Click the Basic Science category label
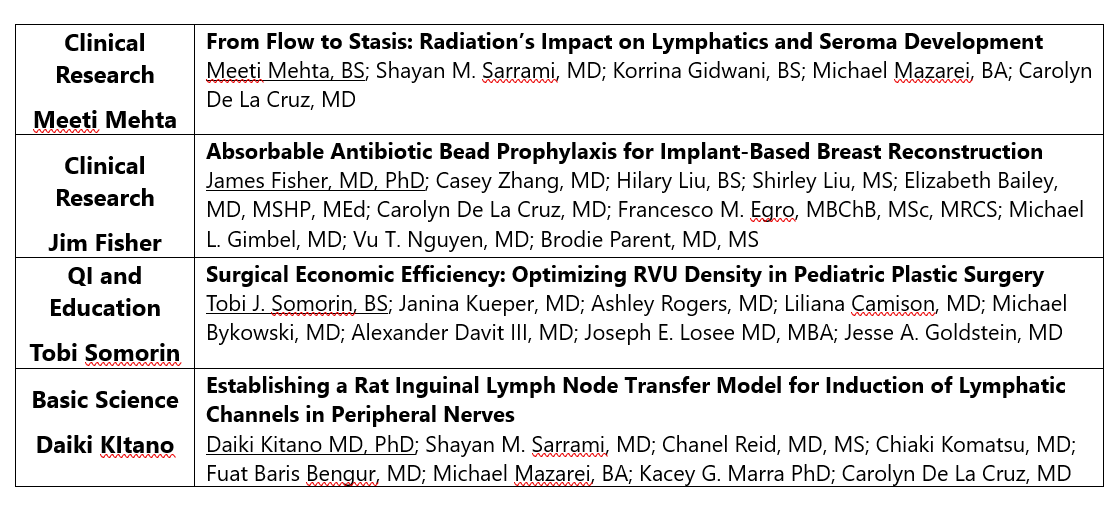This screenshot has height=510, width=1114. click(x=105, y=399)
